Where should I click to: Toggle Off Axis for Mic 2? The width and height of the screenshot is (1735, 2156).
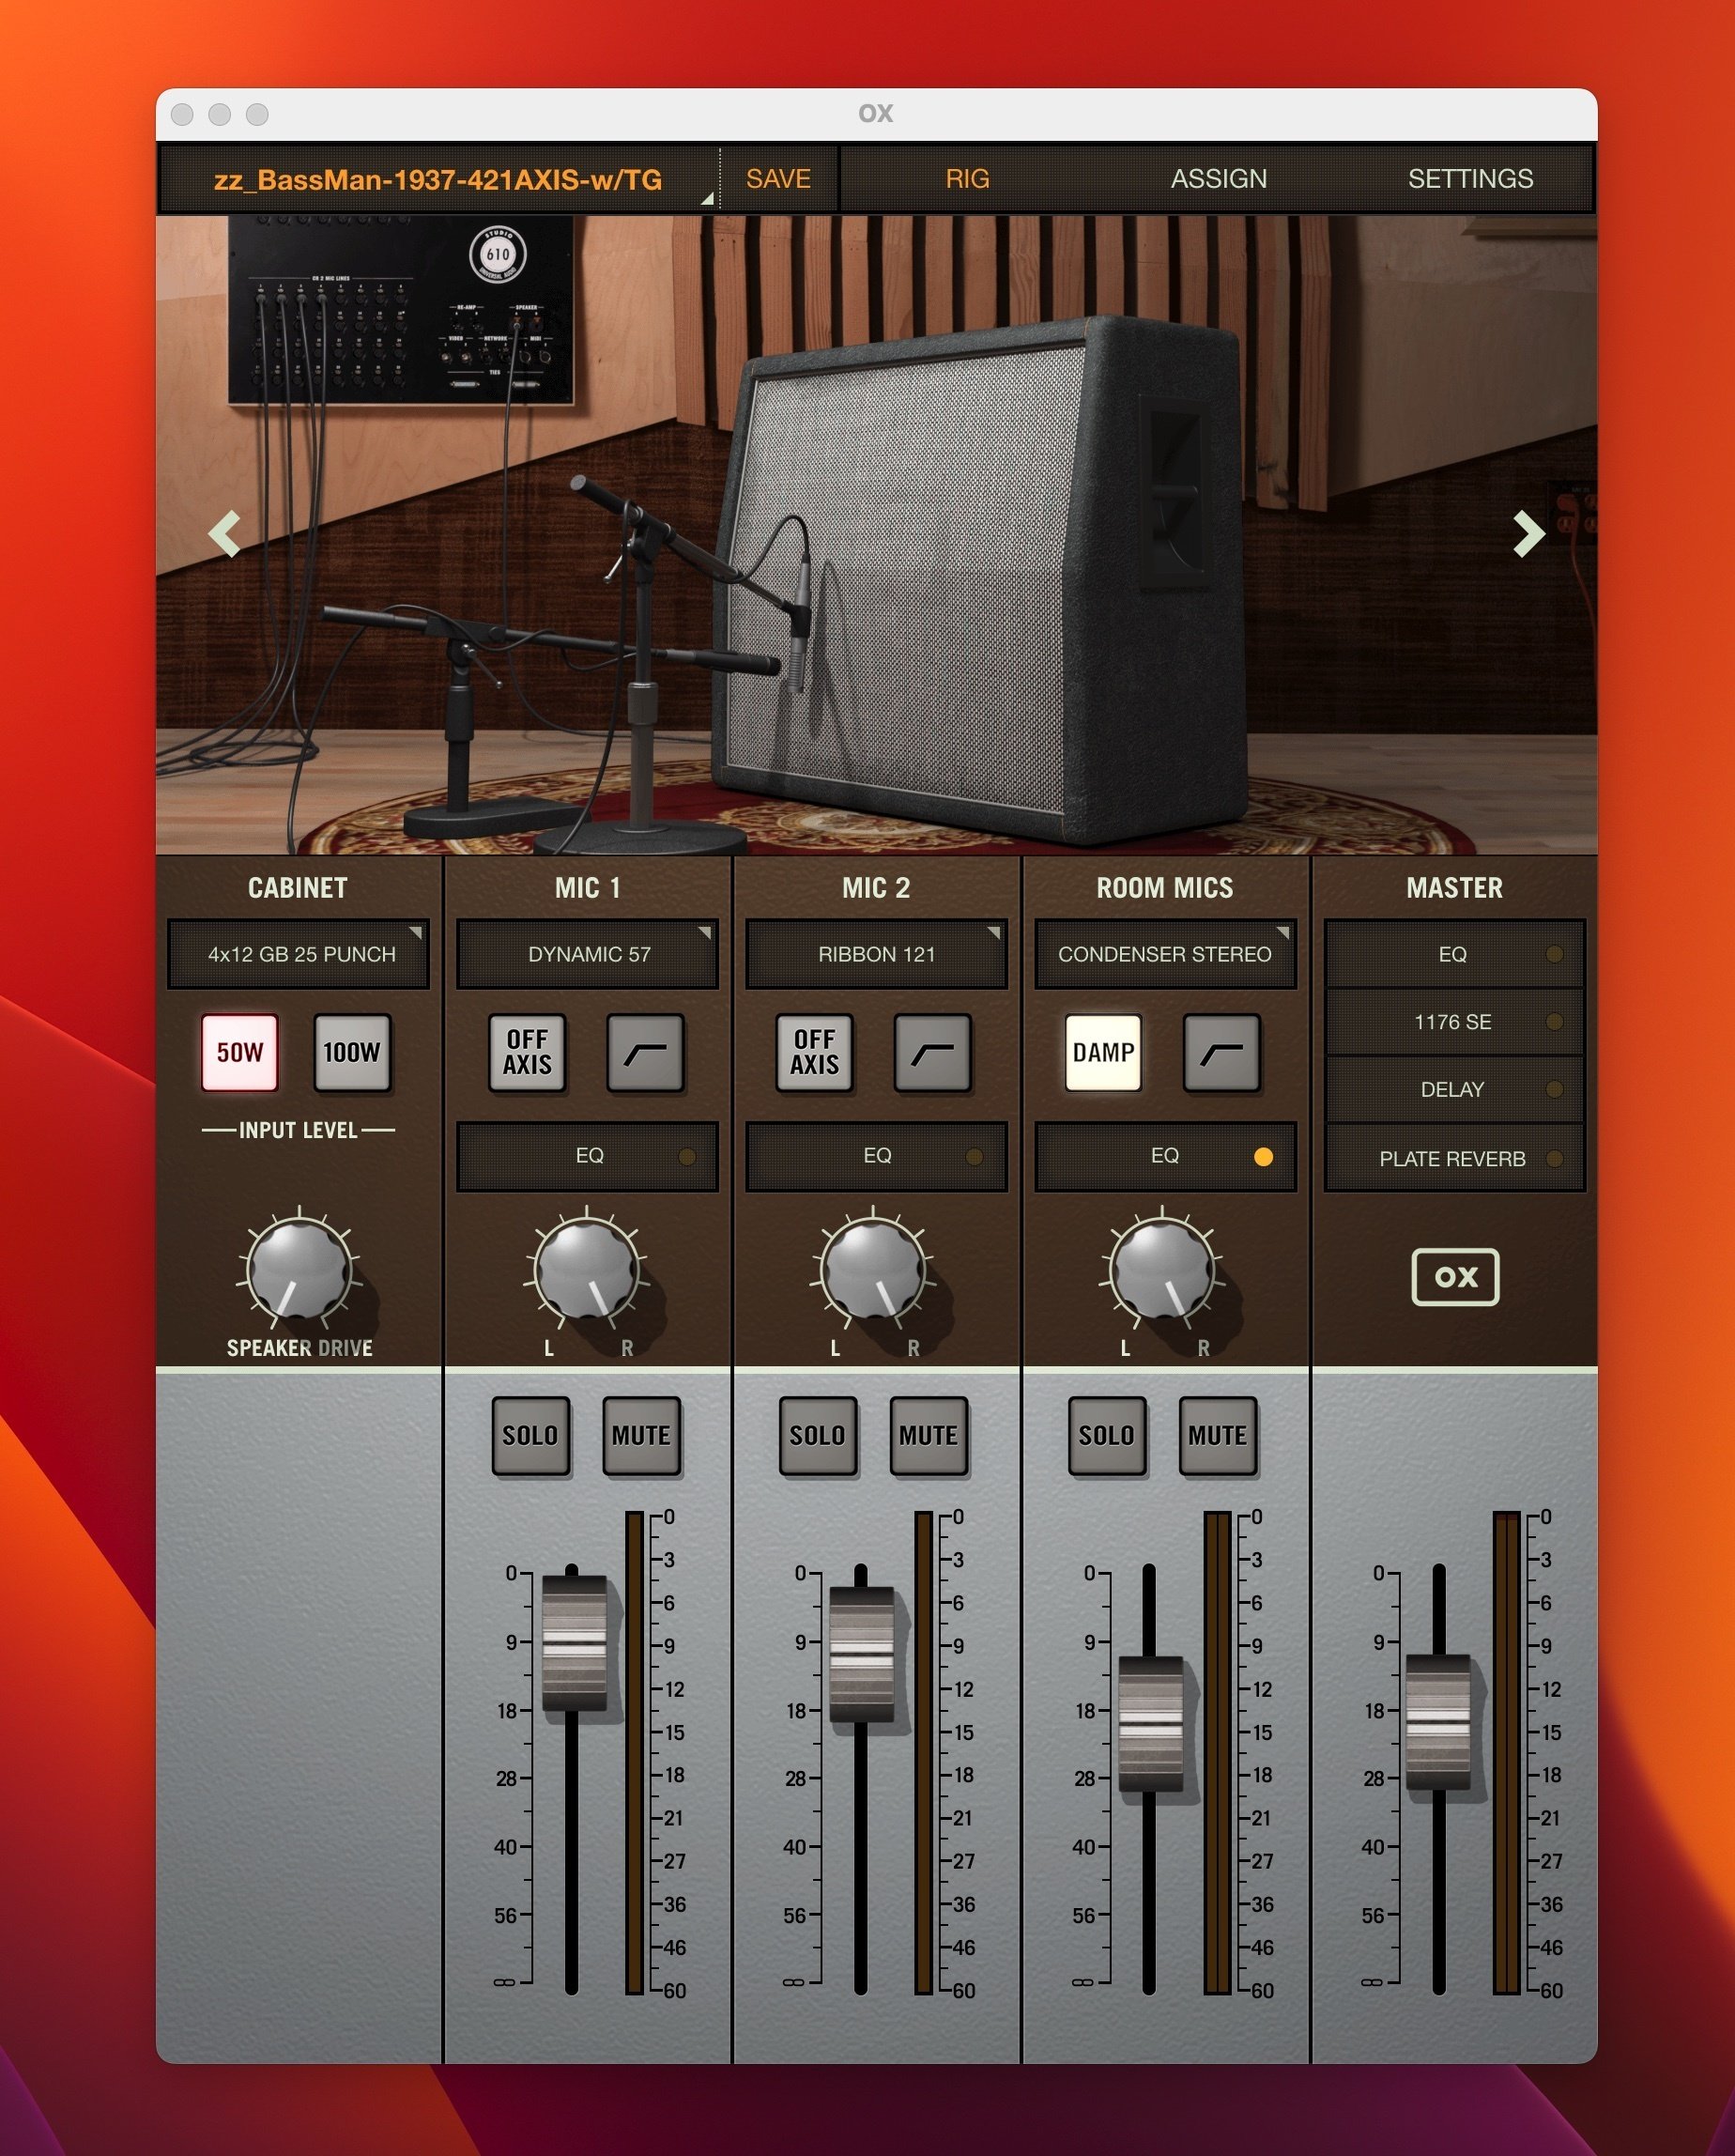pyautogui.click(x=814, y=1052)
